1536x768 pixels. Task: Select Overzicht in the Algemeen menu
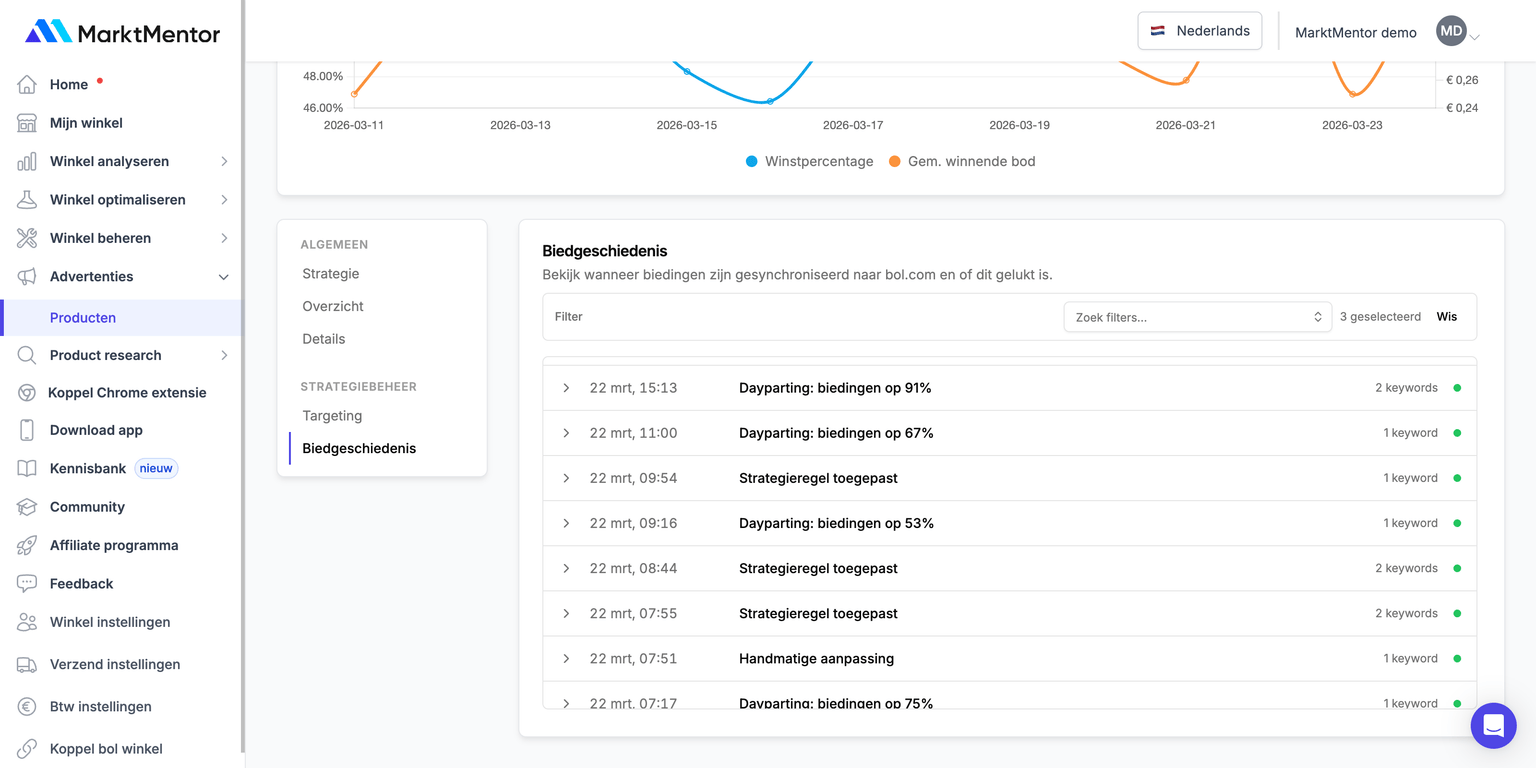(x=333, y=307)
